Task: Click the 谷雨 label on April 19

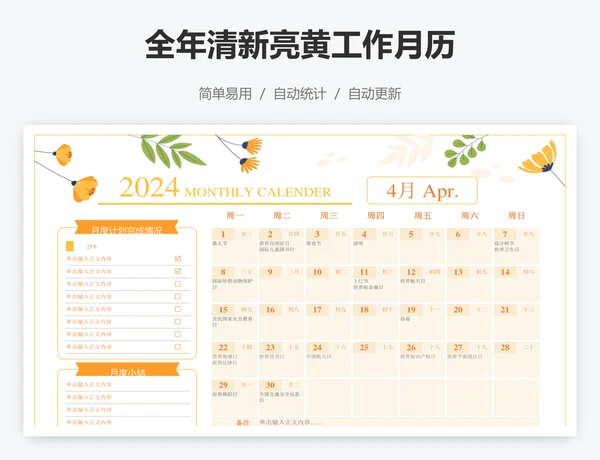Action: click(405, 319)
